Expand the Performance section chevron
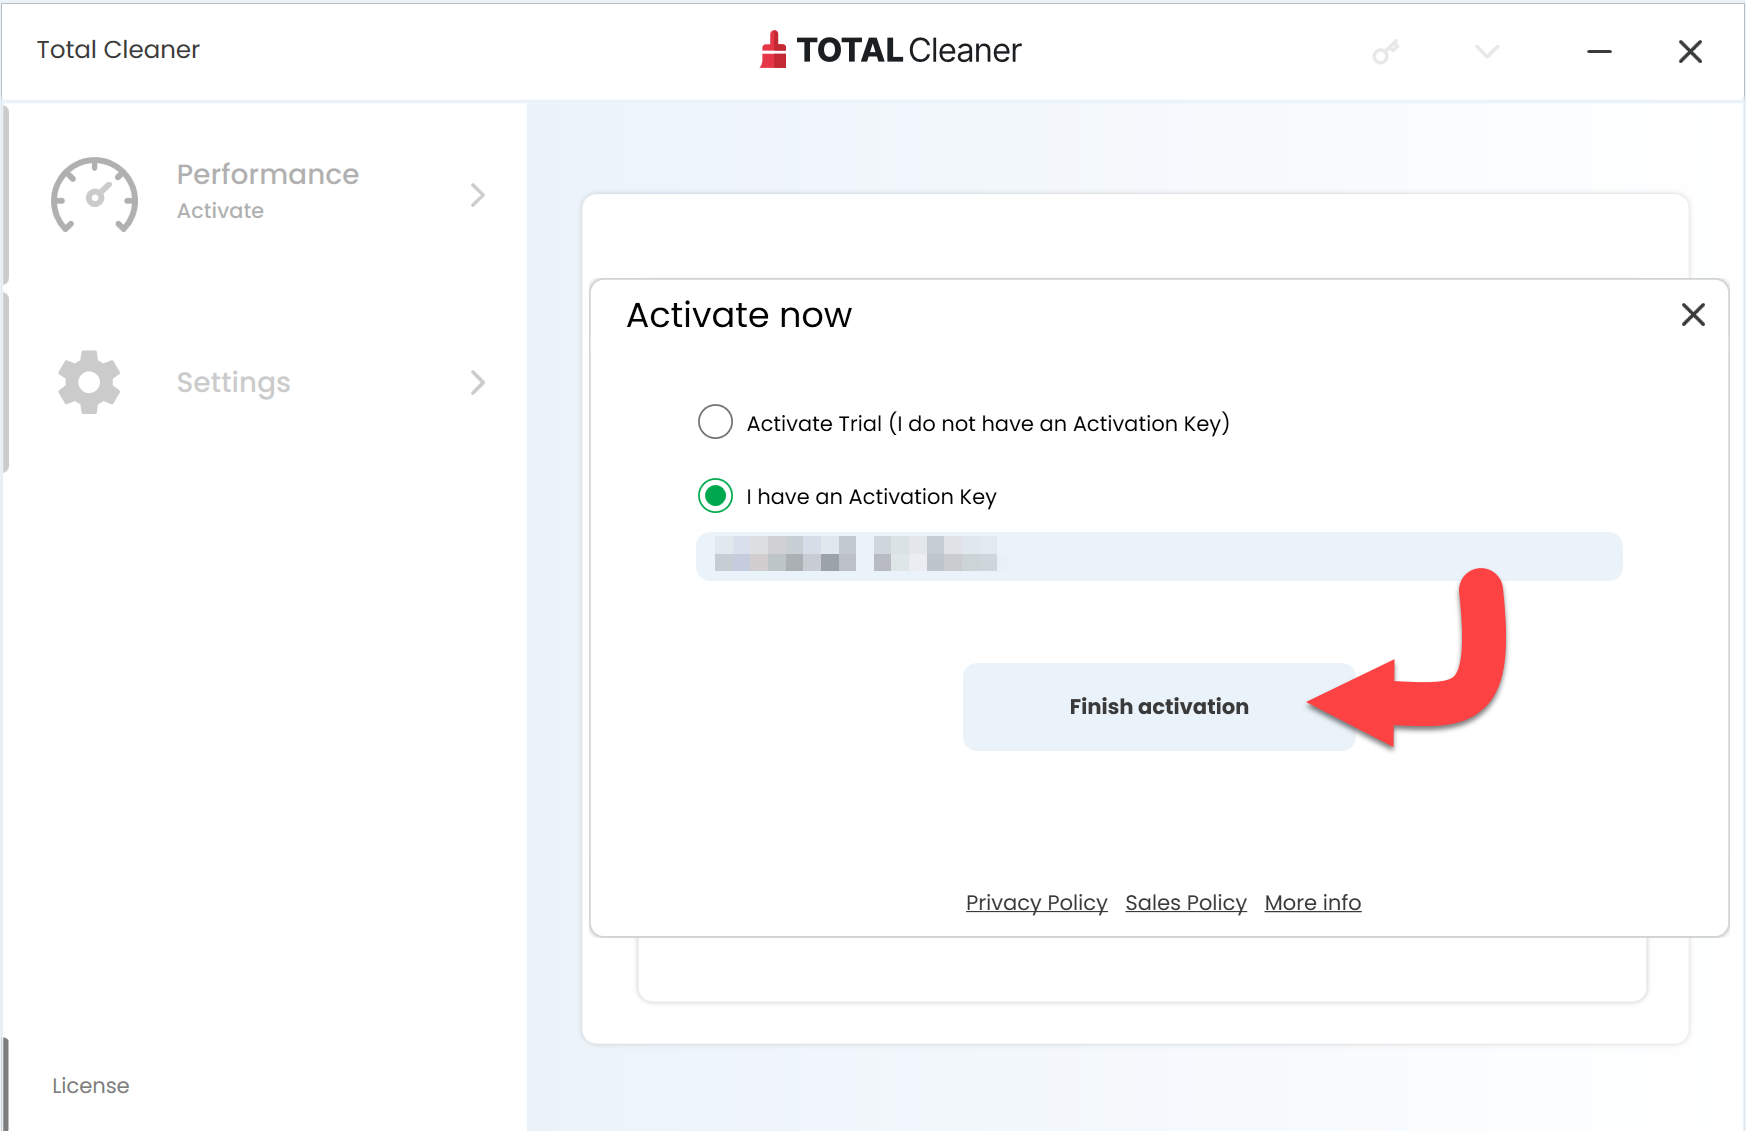 click(478, 195)
